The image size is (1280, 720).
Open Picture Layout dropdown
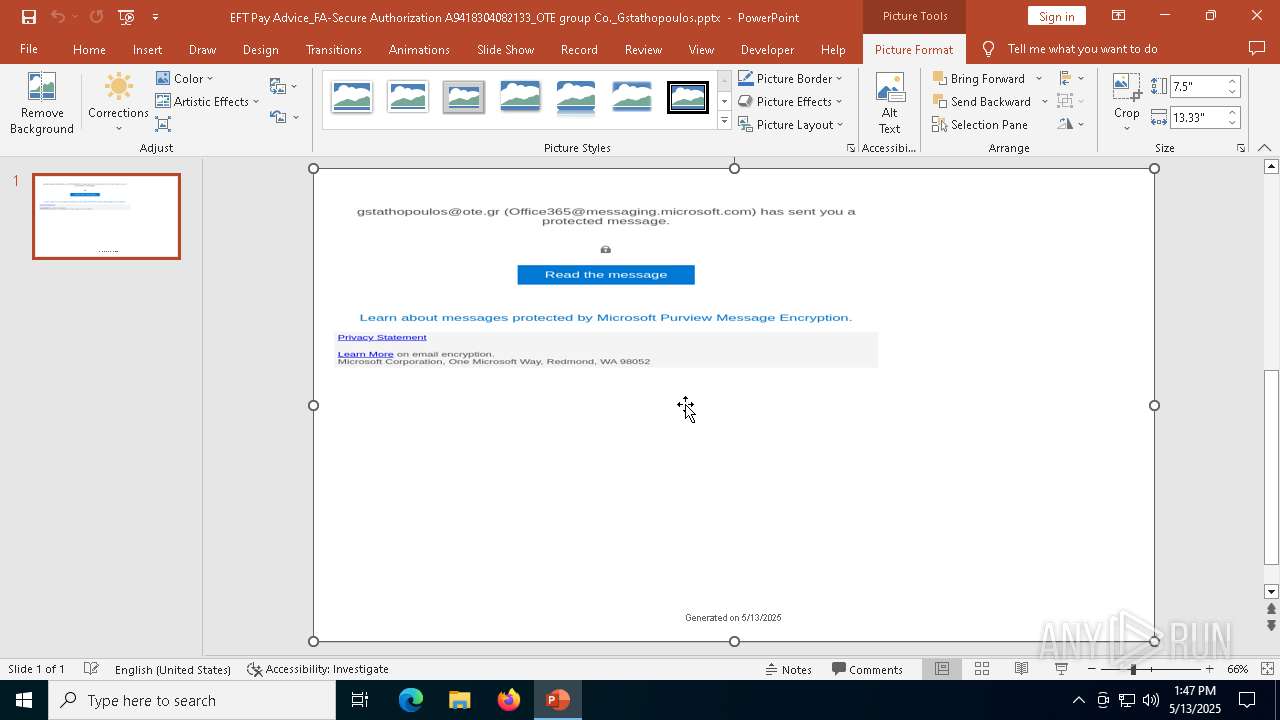coord(790,124)
